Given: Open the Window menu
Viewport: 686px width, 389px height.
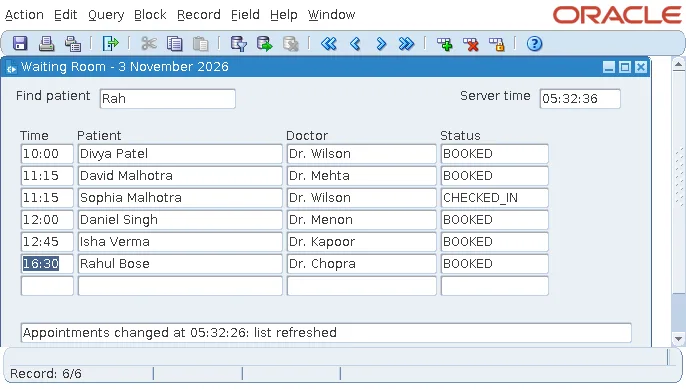Looking at the screenshot, I should [x=331, y=15].
